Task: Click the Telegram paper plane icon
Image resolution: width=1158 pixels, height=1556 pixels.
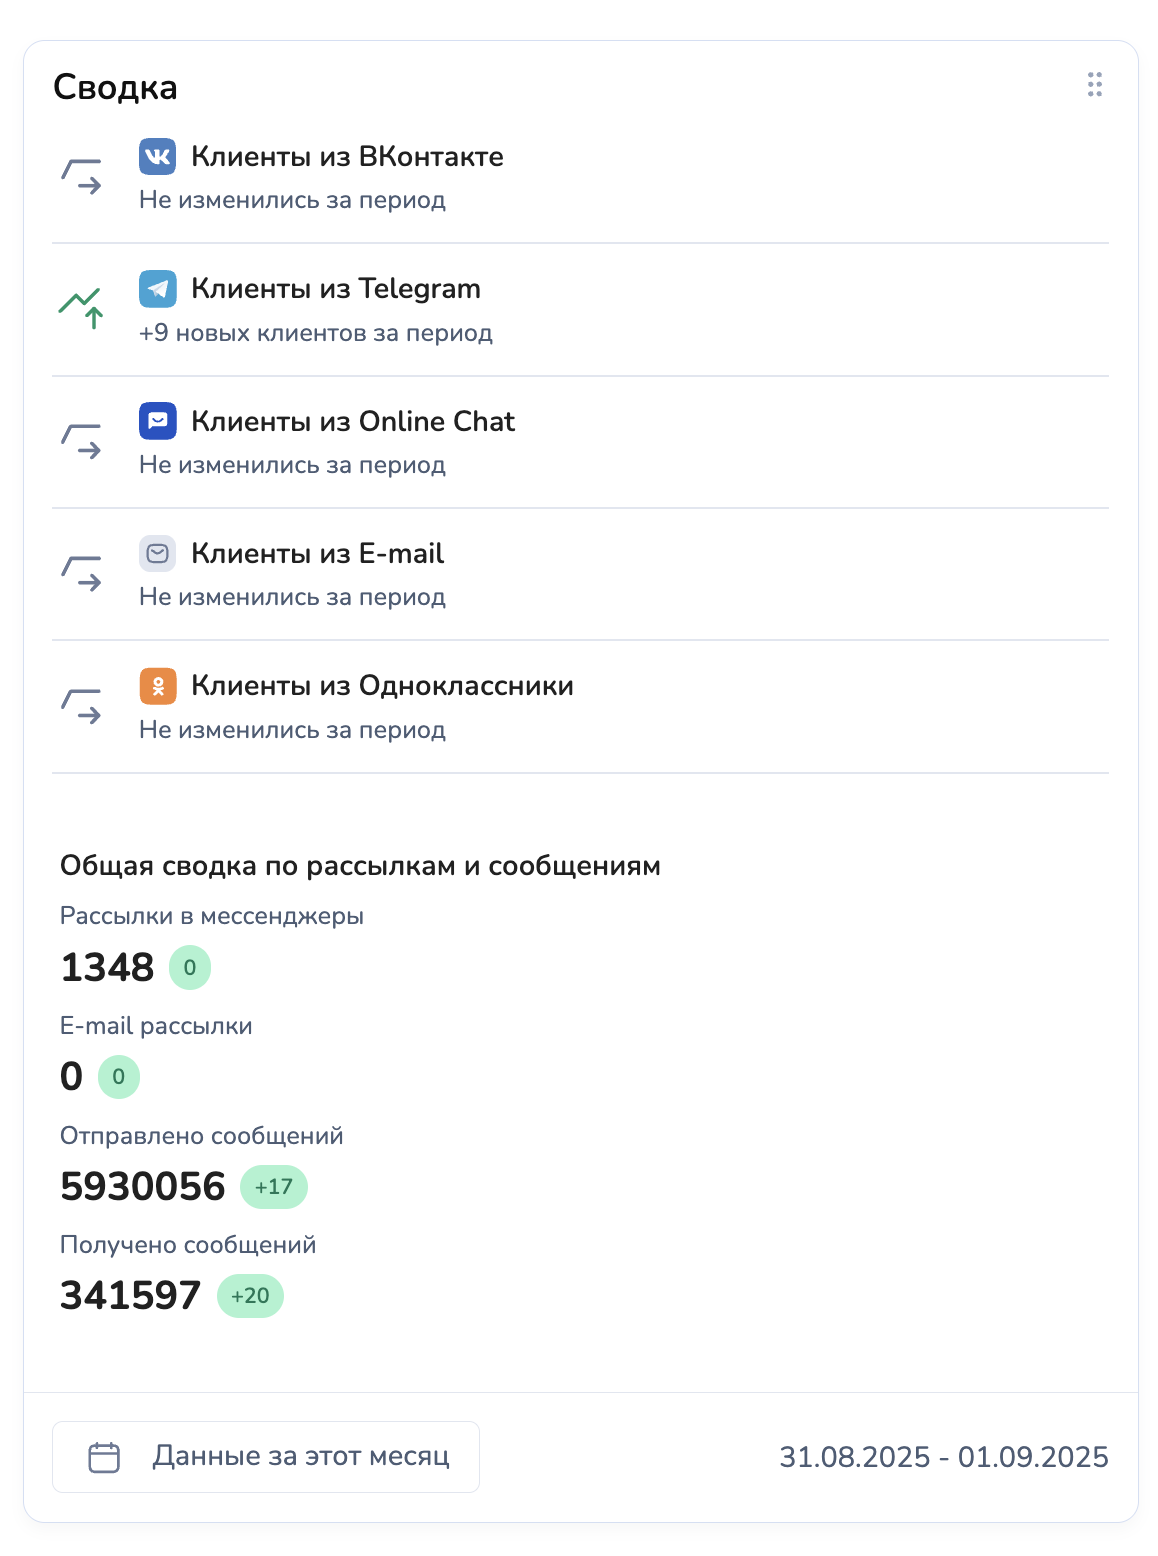Action: click(157, 289)
